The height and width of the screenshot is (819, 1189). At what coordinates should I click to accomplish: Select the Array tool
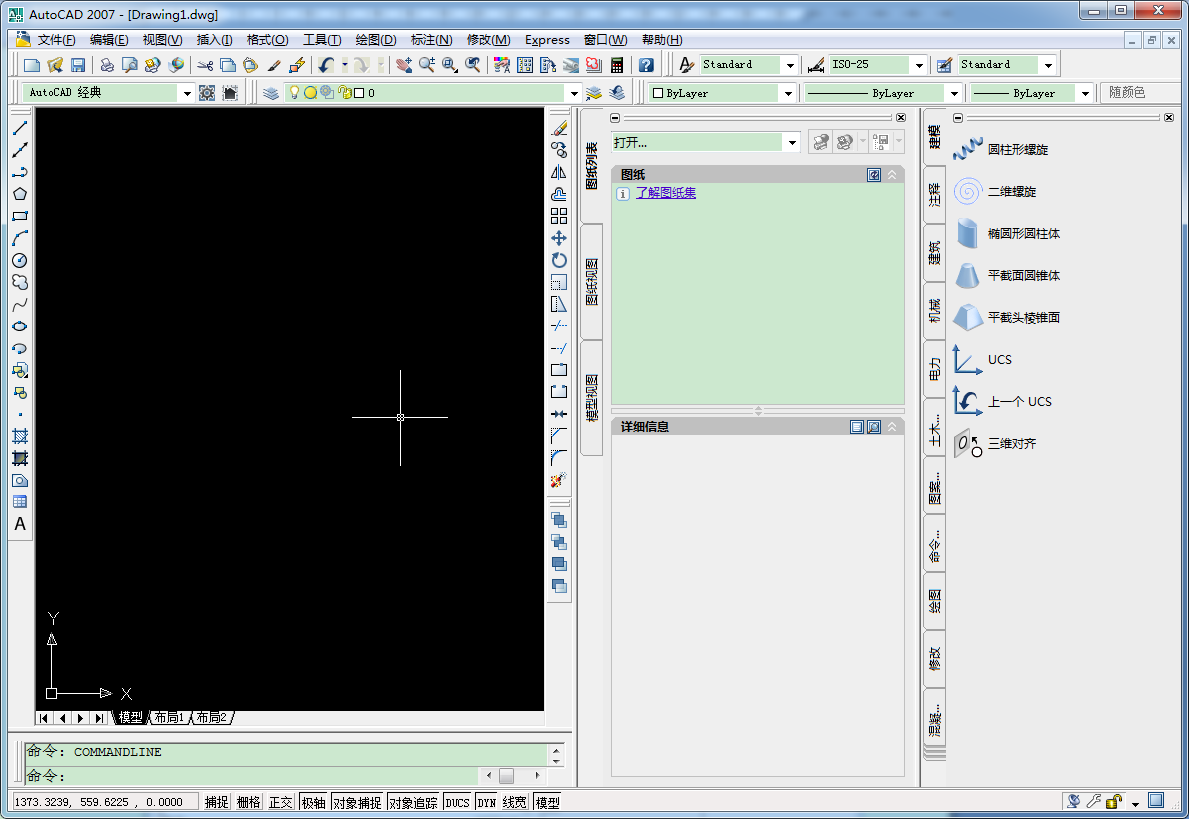tap(559, 216)
